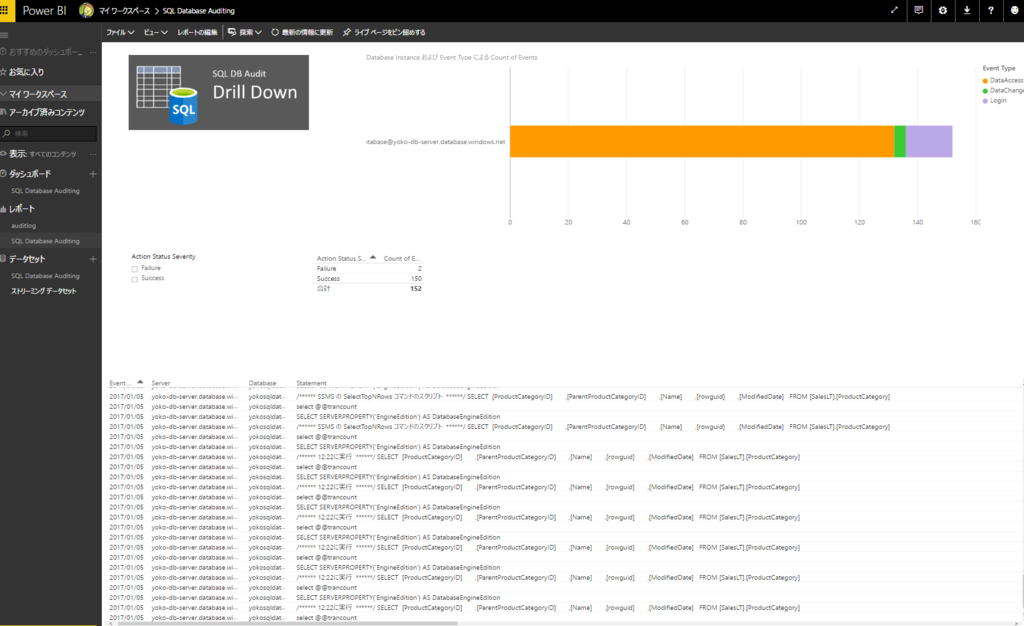Open the help question mark icon

pos(991,10)
